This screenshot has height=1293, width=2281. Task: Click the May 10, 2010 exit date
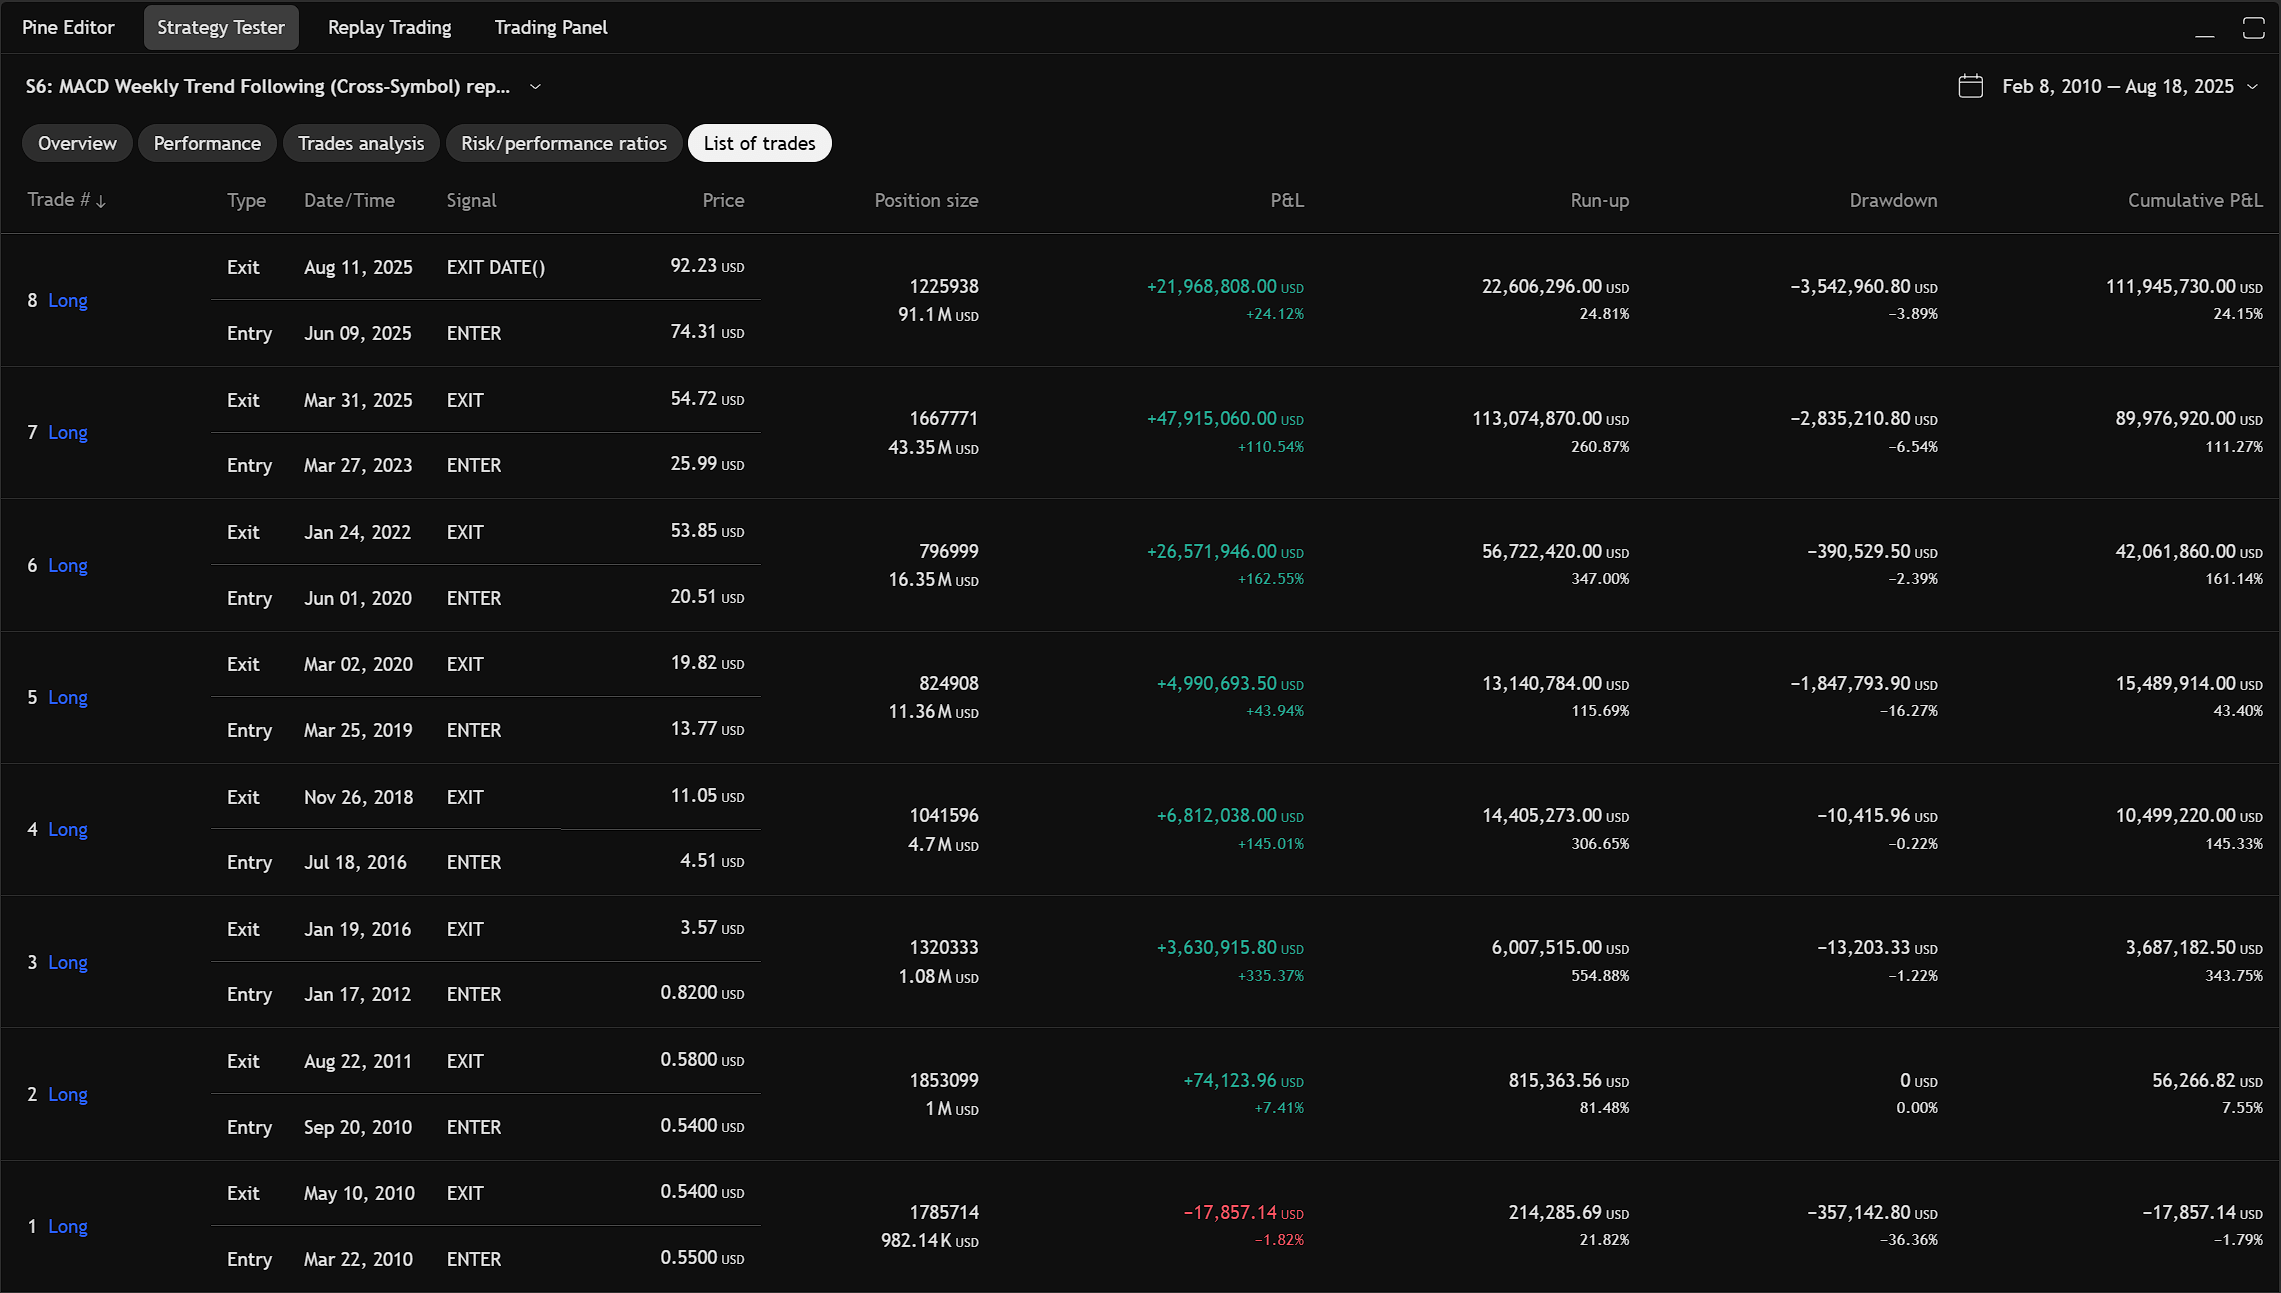(359, 1193)
